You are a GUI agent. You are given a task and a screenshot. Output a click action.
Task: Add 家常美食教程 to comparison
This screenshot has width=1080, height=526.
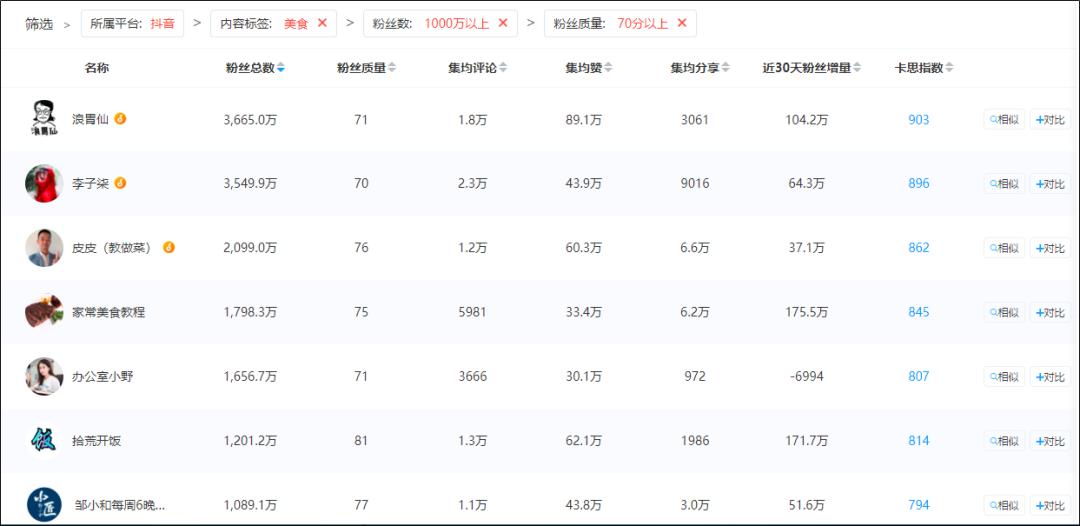(1050, 312)
